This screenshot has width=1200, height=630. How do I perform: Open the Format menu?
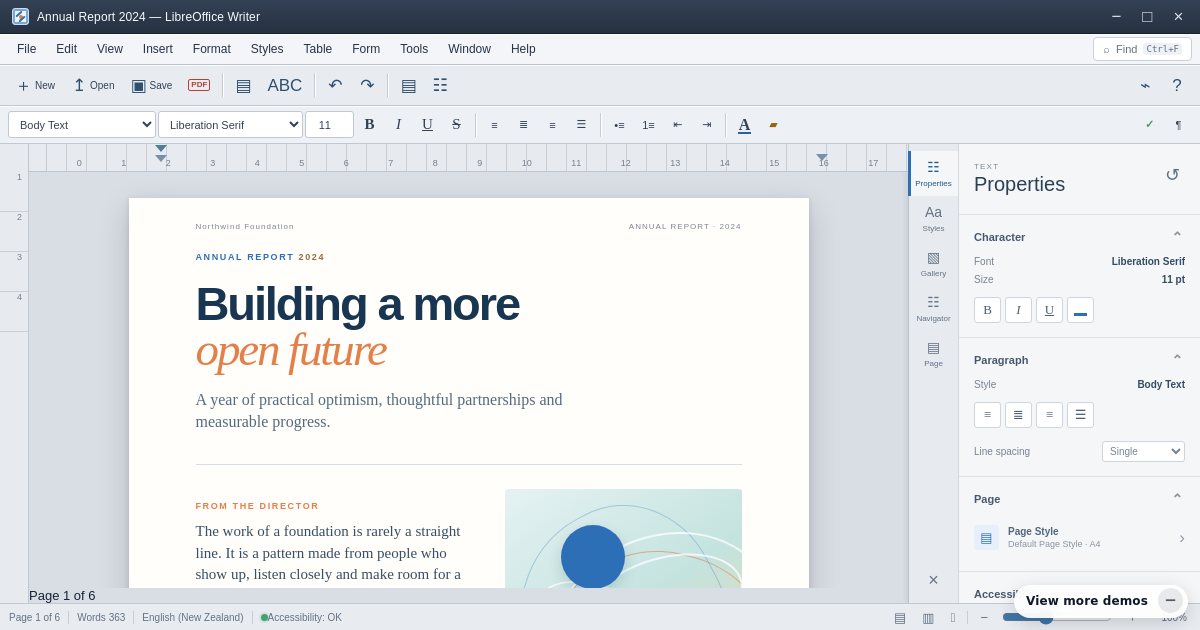click(212, 49)
